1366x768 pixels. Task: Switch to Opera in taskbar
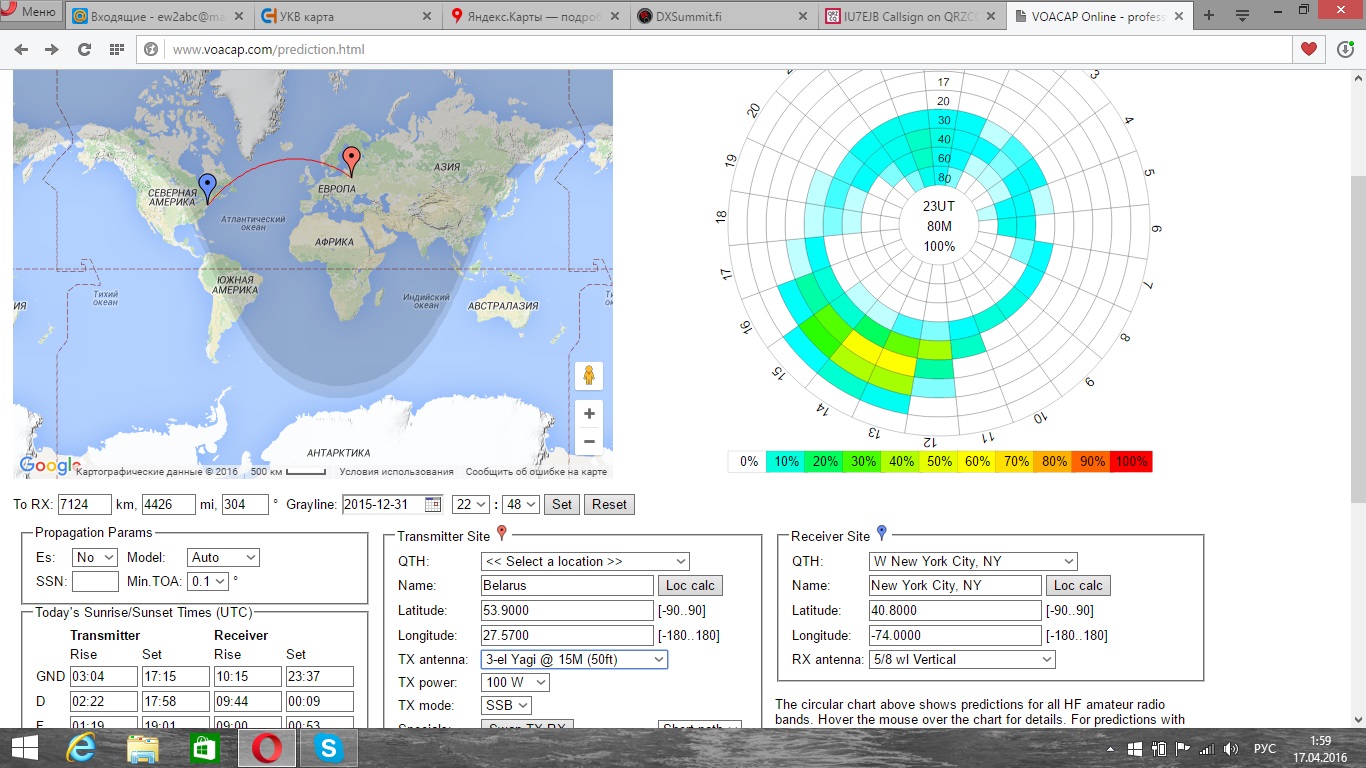267,748
